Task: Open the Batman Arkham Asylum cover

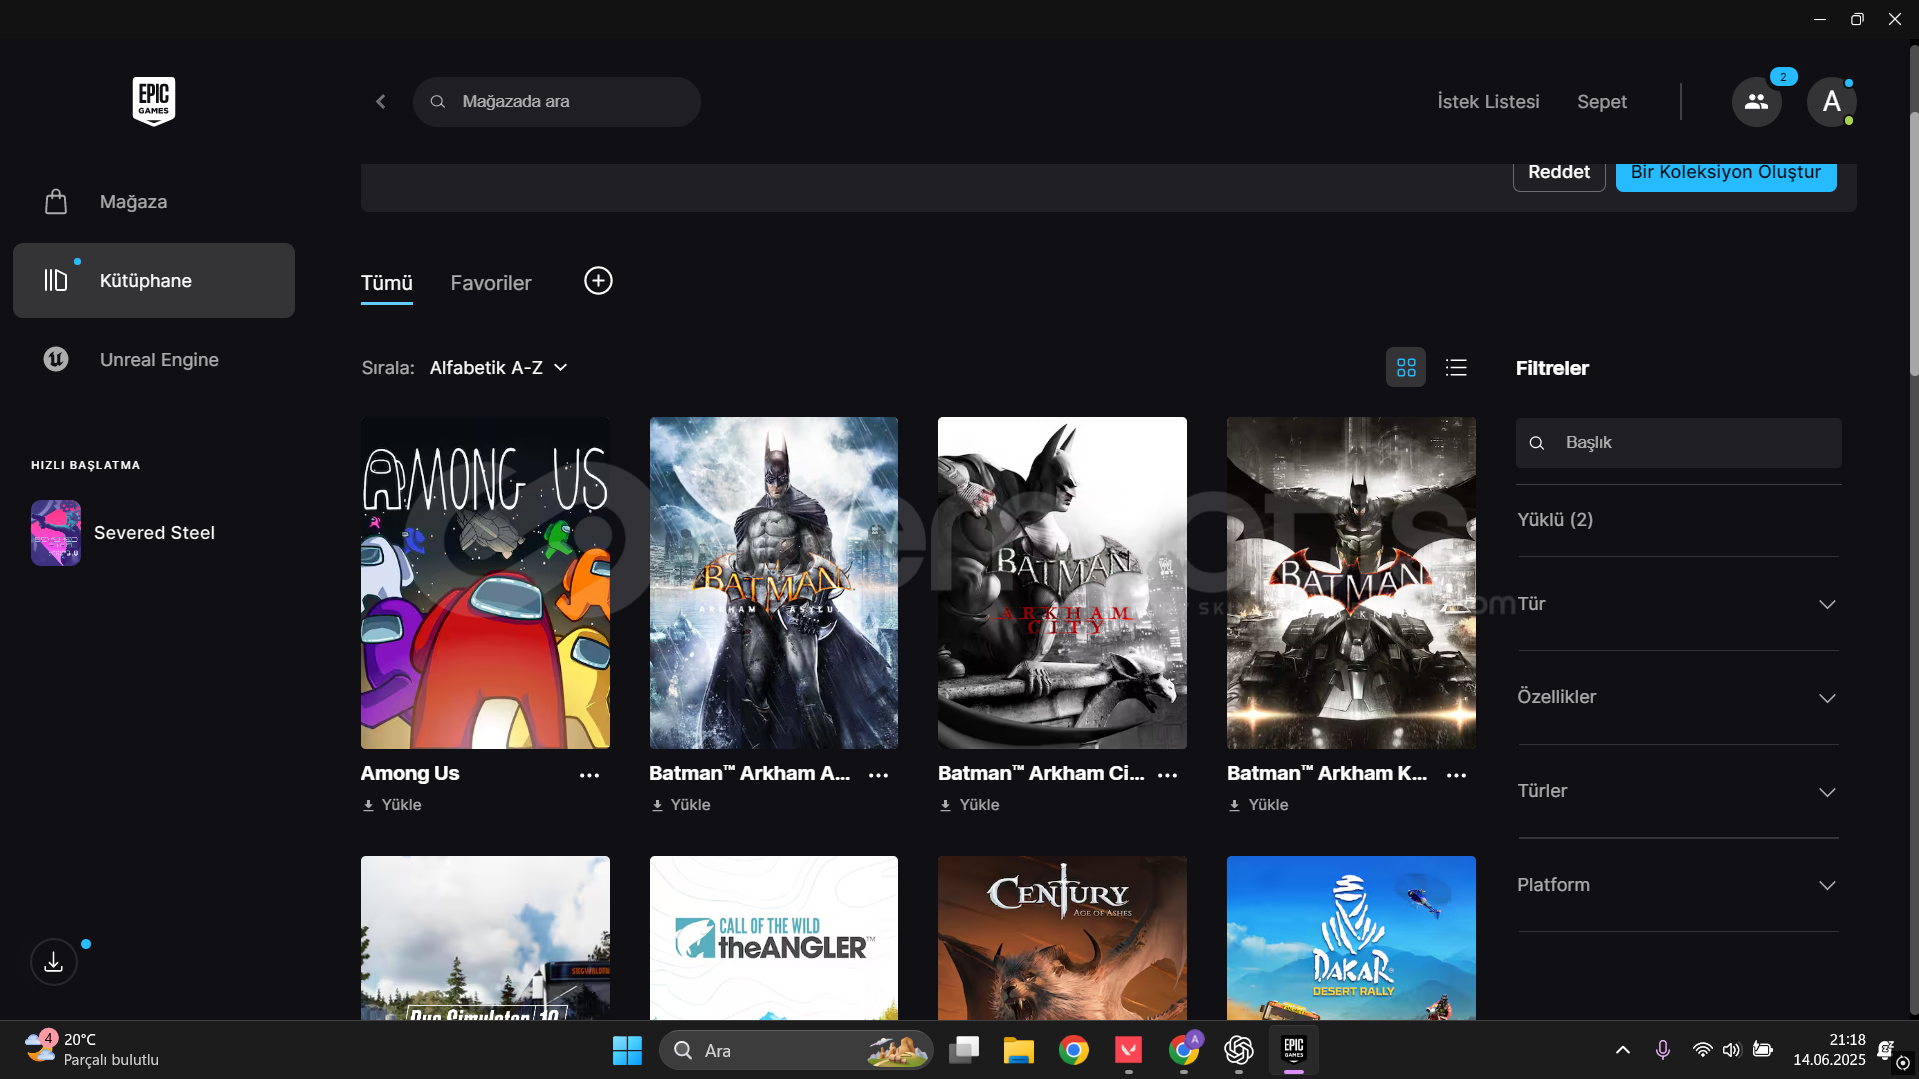Action: (774, 583)
